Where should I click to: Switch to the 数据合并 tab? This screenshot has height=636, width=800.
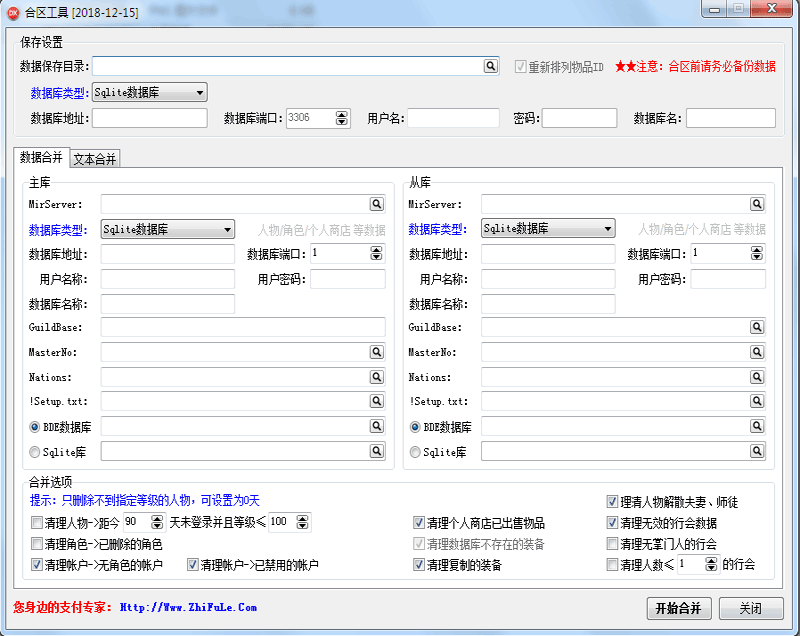point(41,157)
